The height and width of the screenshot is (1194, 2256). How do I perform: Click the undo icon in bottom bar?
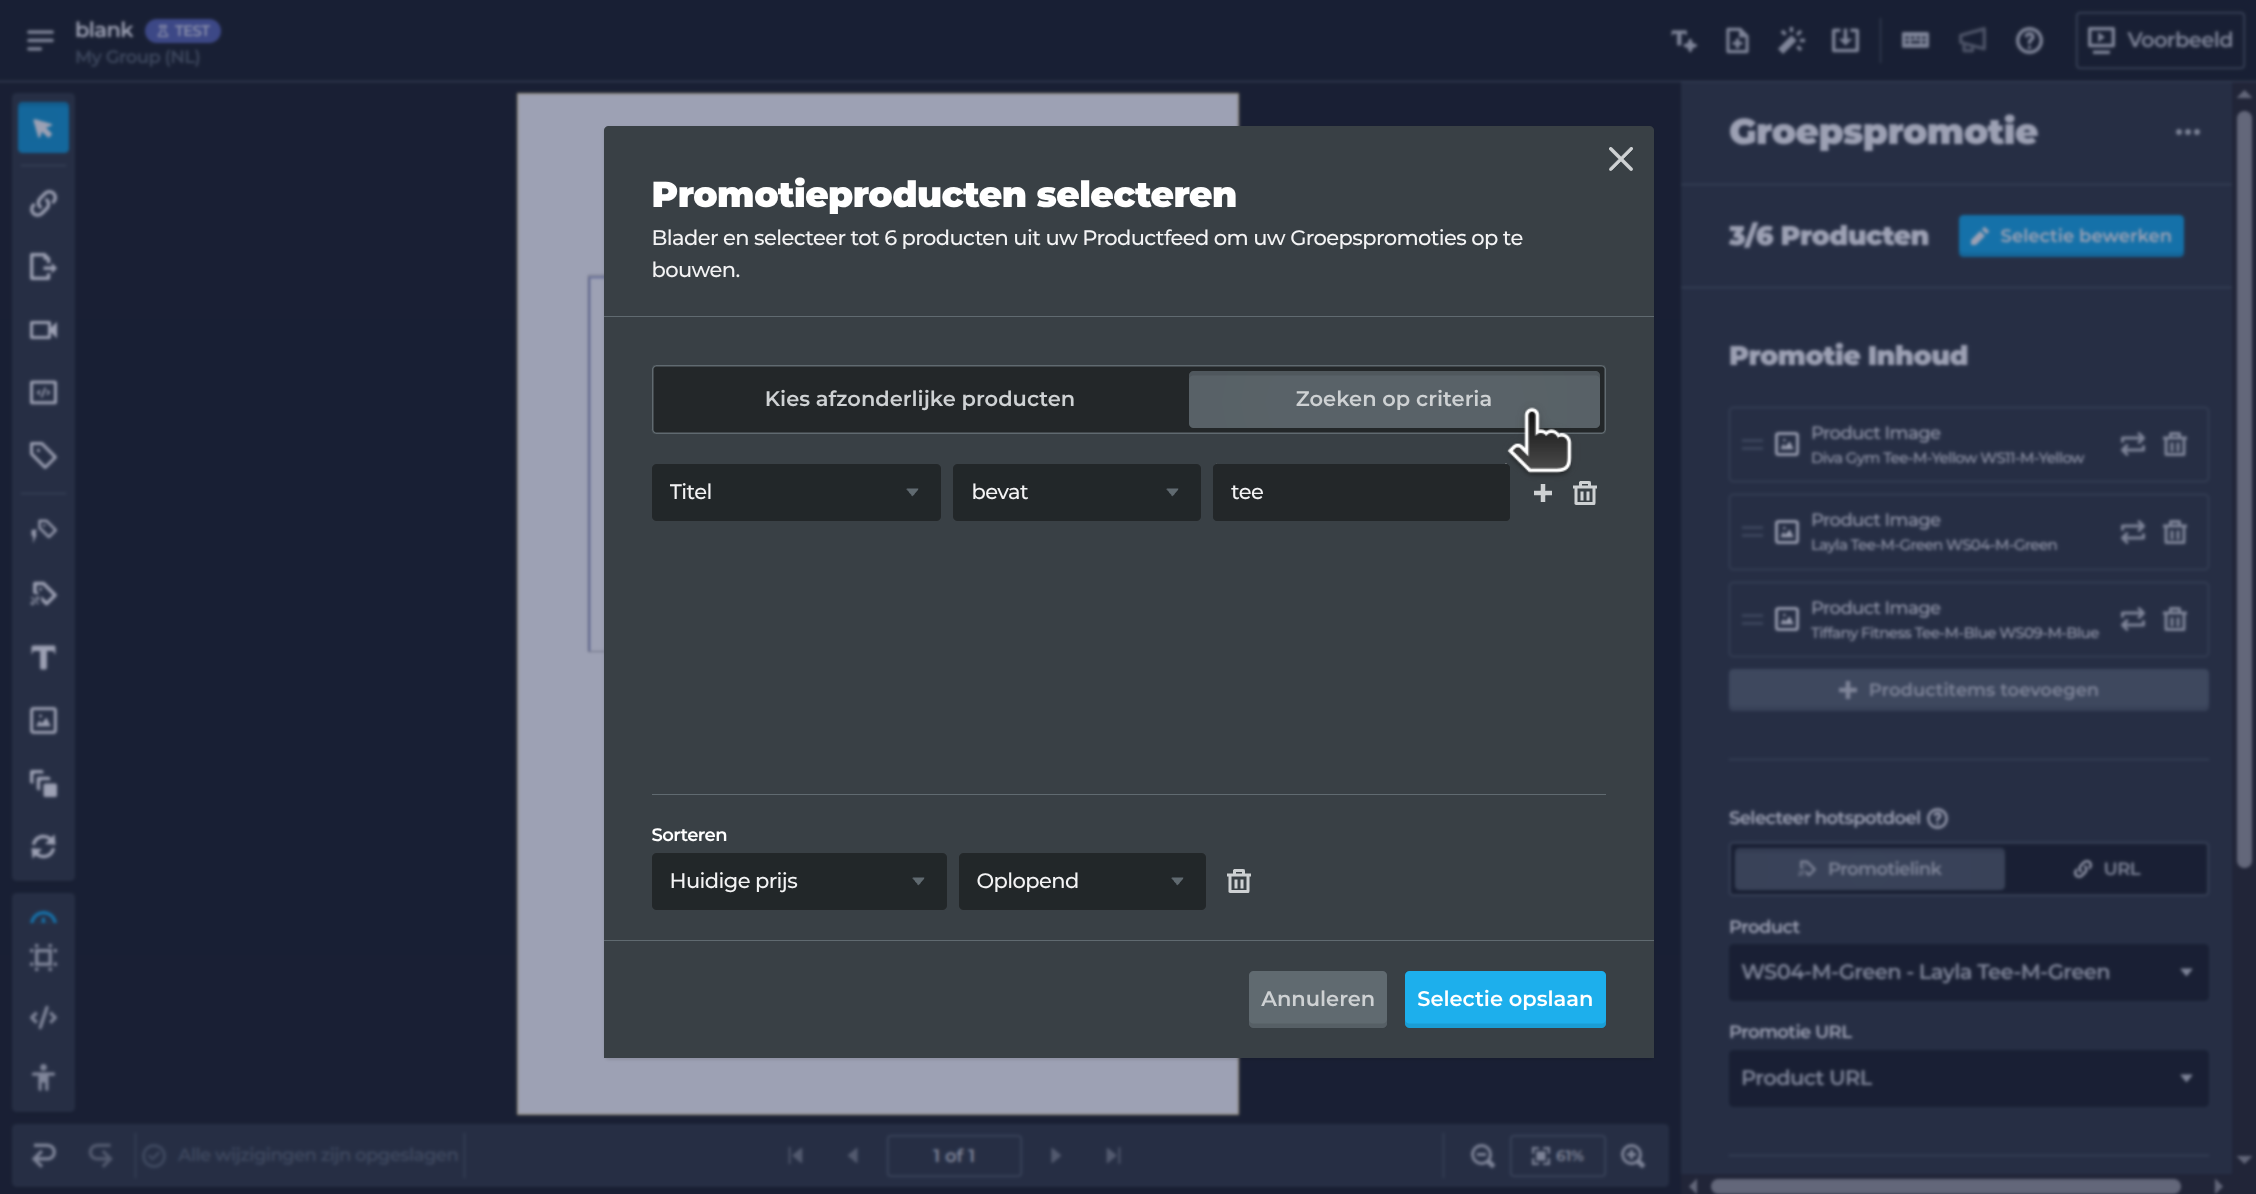(x=43, y=1155)
